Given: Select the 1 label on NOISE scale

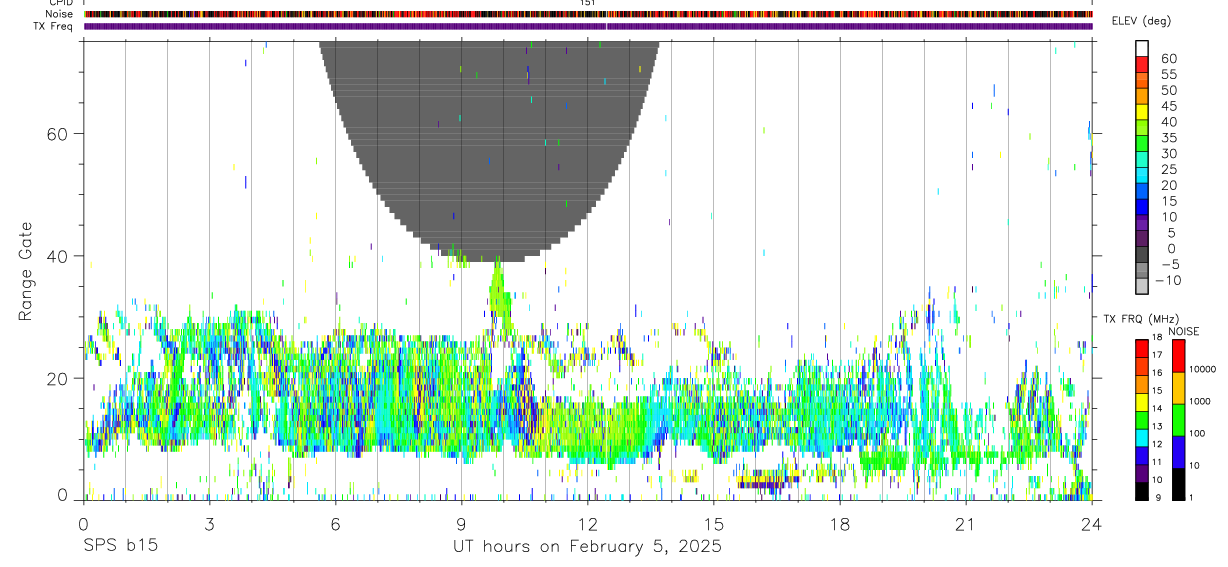Looking at the screenshot, I should pos(1193,498).
